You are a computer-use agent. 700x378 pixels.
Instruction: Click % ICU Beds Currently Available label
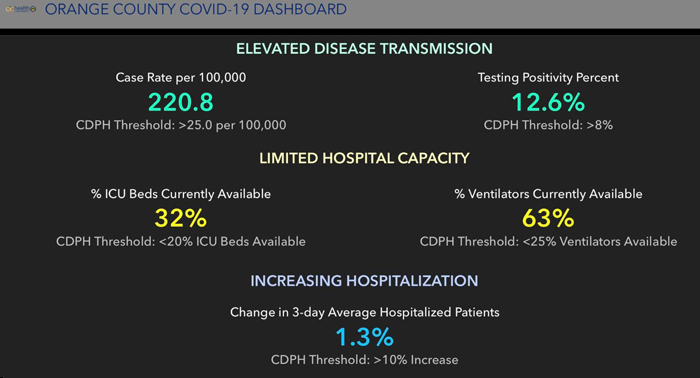[x=181, y=194]
